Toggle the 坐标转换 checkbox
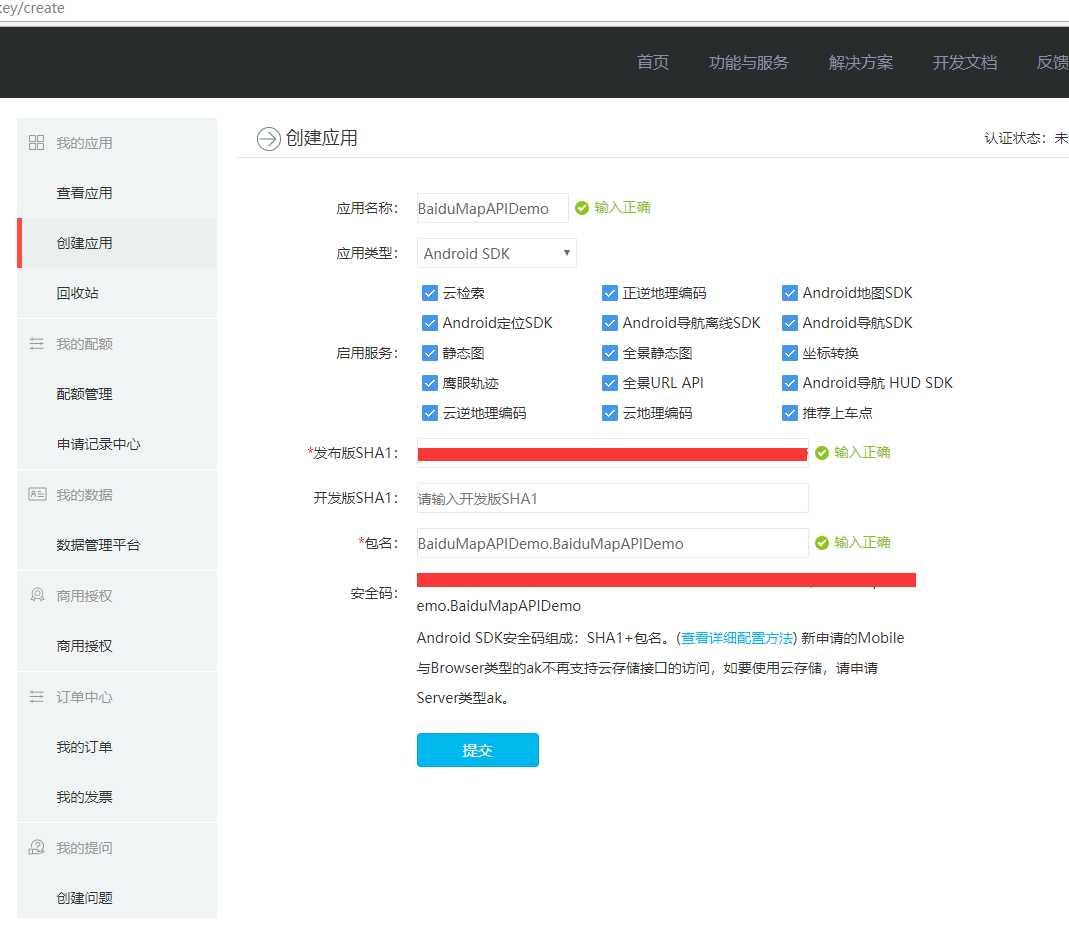Image resolution: width=1069 pixels, height=936 pixels. coord(789,353)
